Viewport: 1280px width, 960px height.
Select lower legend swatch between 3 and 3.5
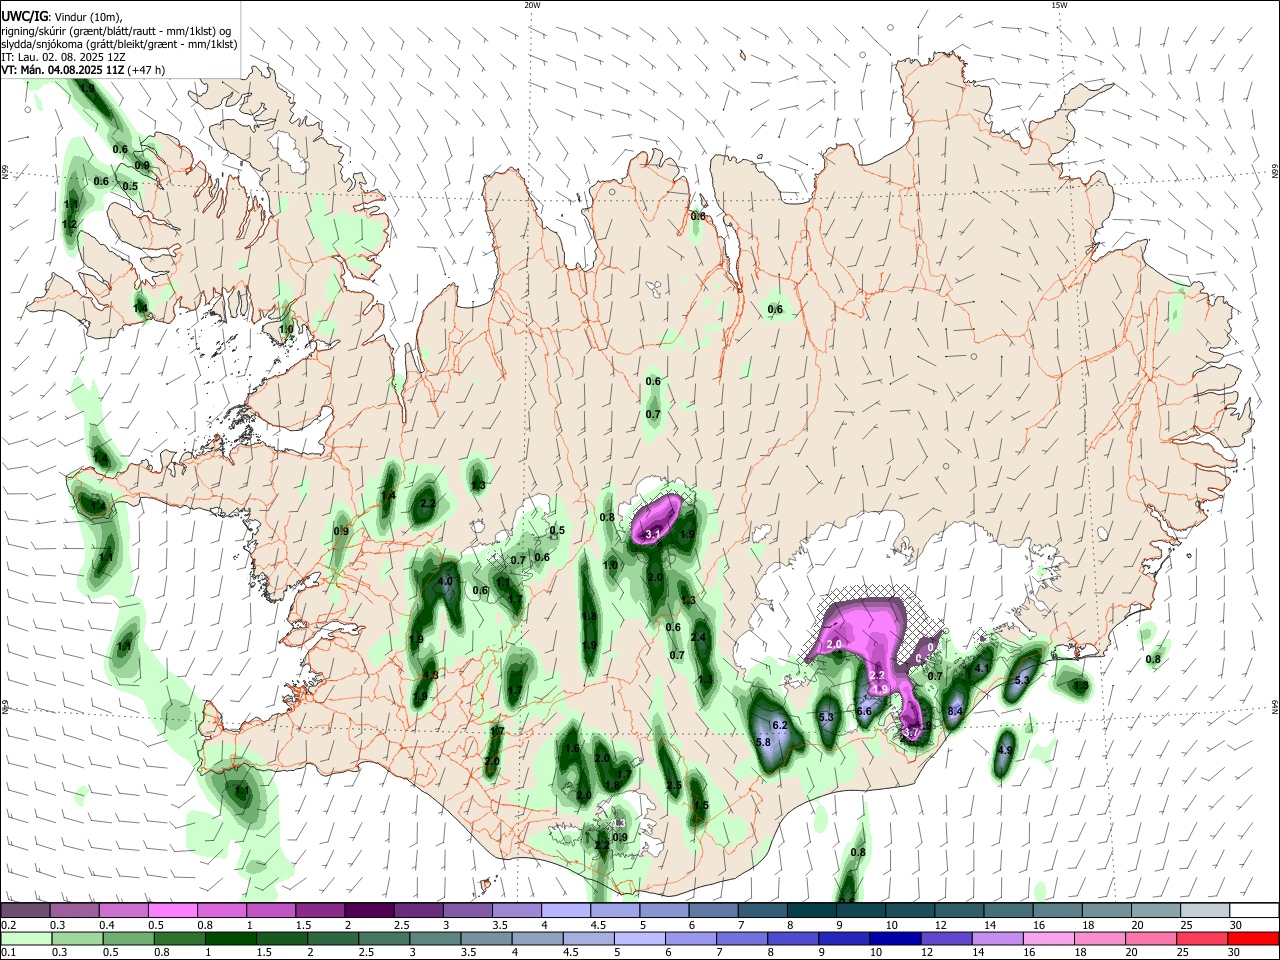pyautogui.click(x=435, y=938)
